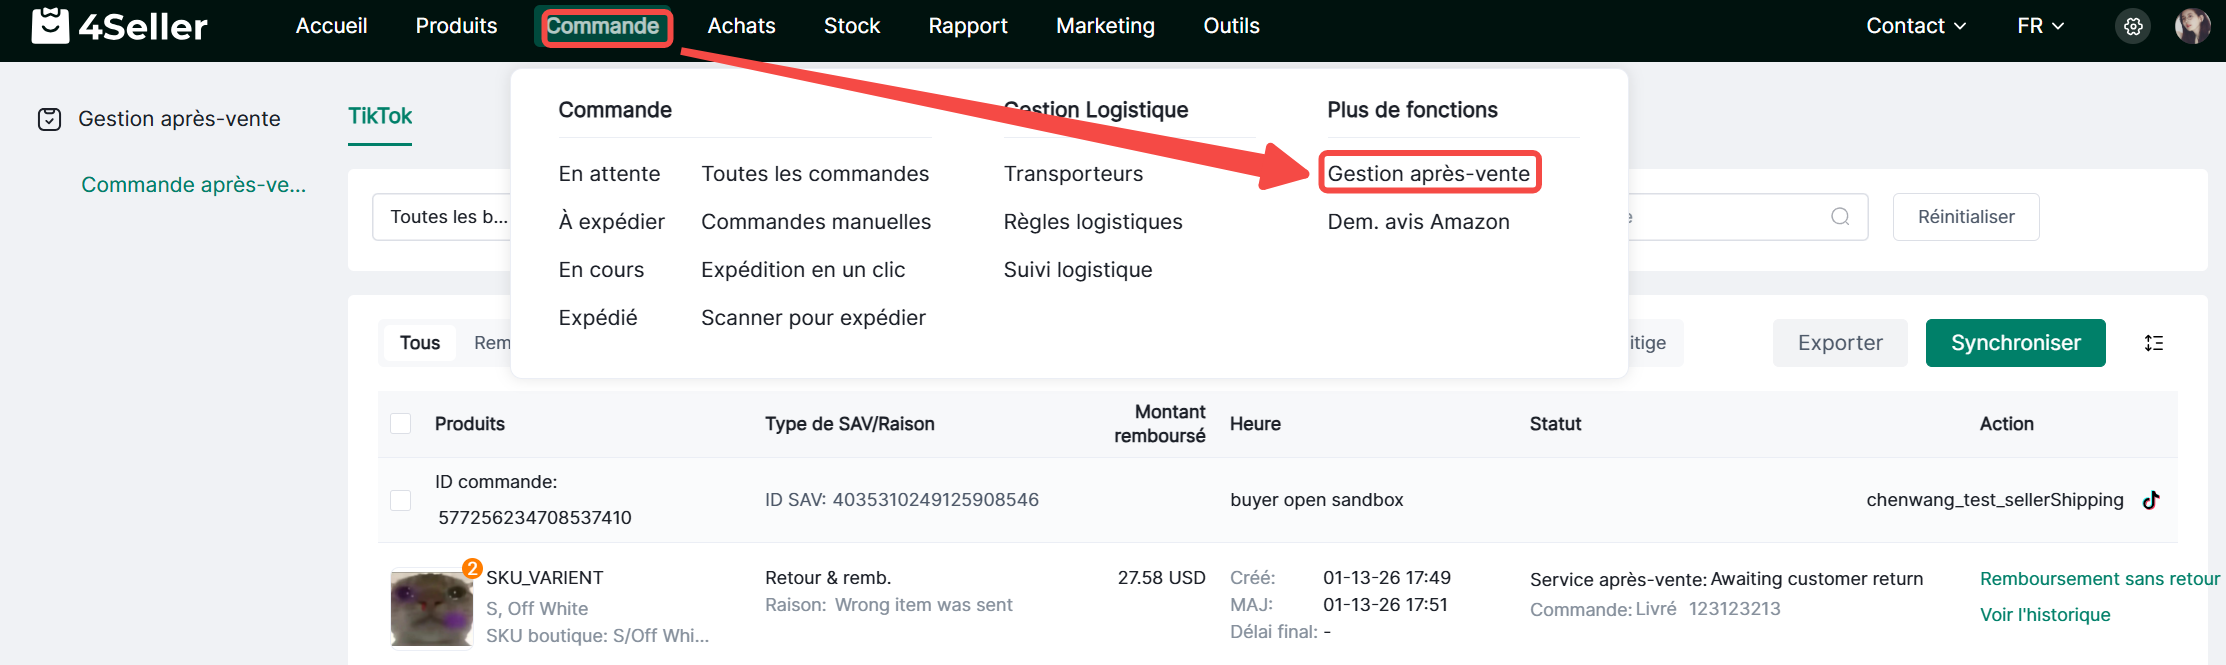
Task: Expand the Toutes les b... store dropdown
Action: pos(447,217)
